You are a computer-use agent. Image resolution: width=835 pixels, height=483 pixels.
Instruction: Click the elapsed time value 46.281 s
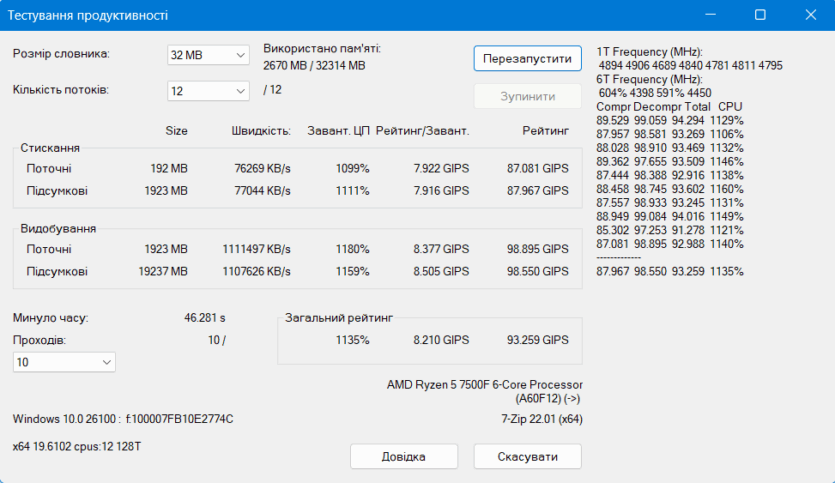(205, 318)
